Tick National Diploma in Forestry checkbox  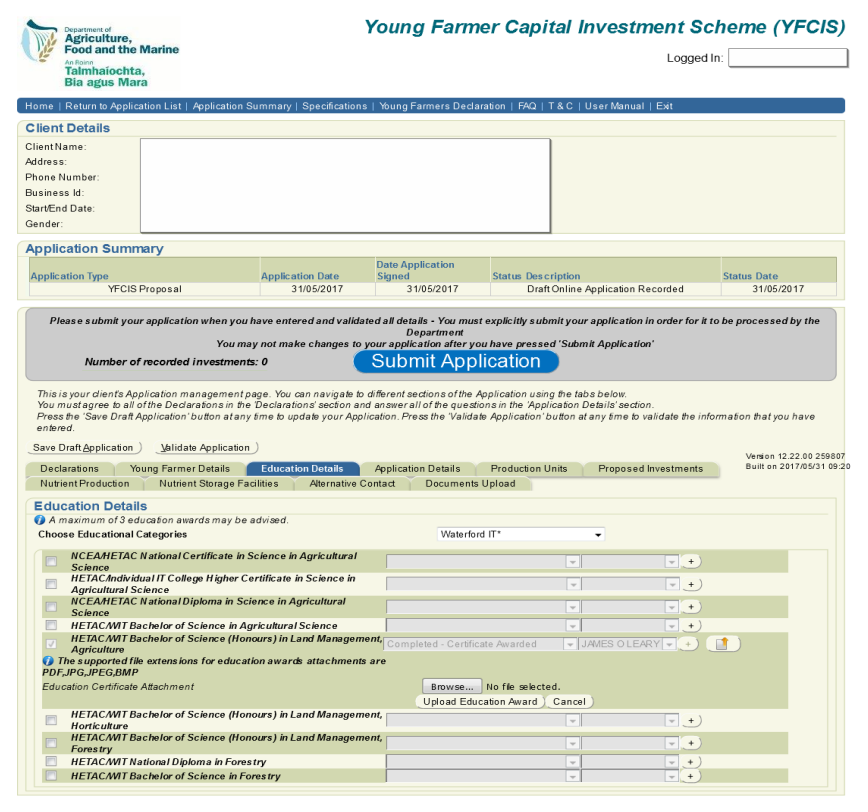(x=51, y=761)
